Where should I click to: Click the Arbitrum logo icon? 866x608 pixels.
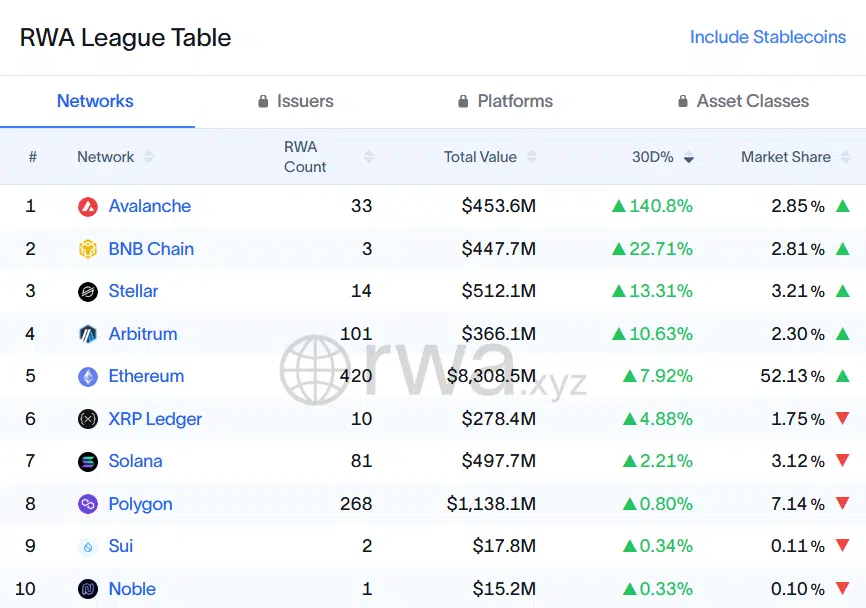pyautogui.click(x=88, y=334)
